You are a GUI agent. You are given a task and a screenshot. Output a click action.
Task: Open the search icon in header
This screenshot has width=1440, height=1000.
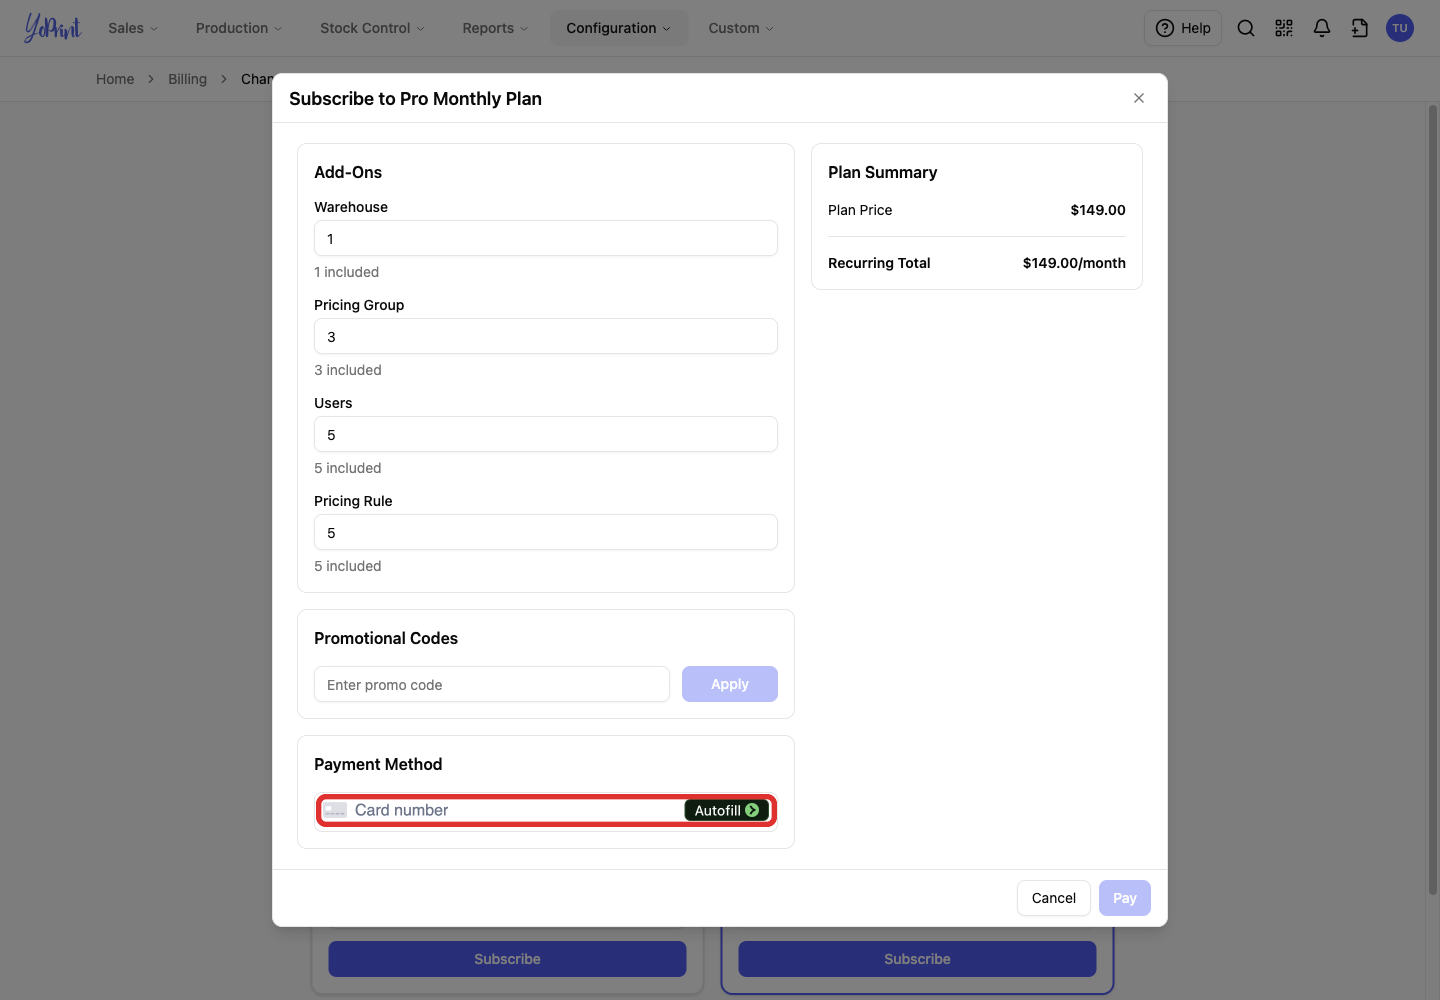point(1246,28)
